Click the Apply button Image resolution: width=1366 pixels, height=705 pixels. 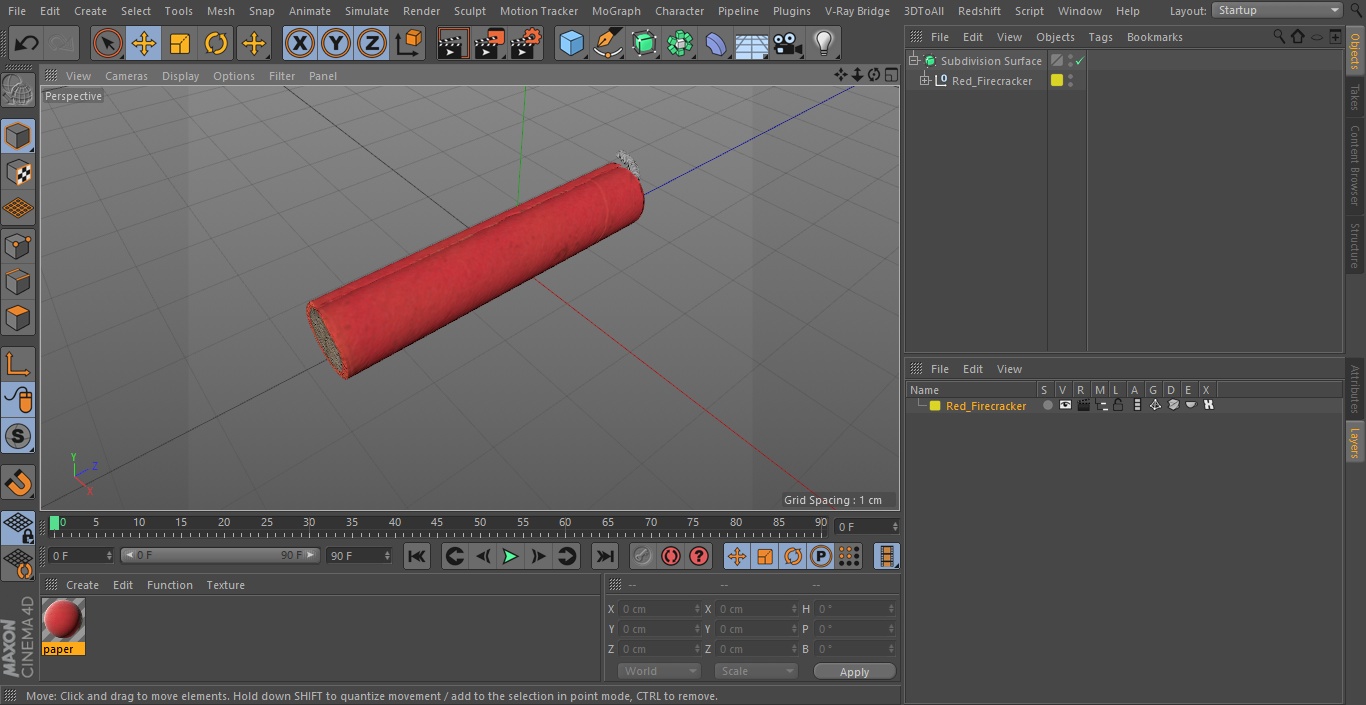854,671
